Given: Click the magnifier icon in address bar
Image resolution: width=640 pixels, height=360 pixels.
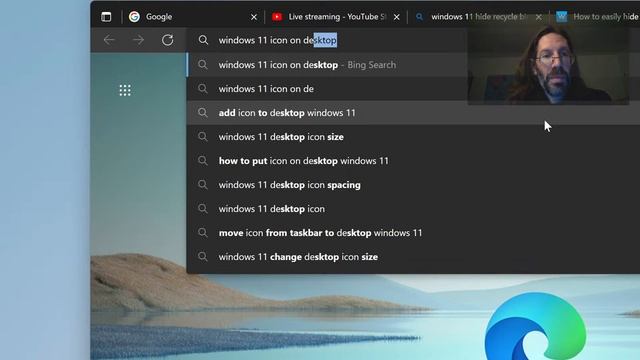Looking at the screenshot, I should point(203,40).
